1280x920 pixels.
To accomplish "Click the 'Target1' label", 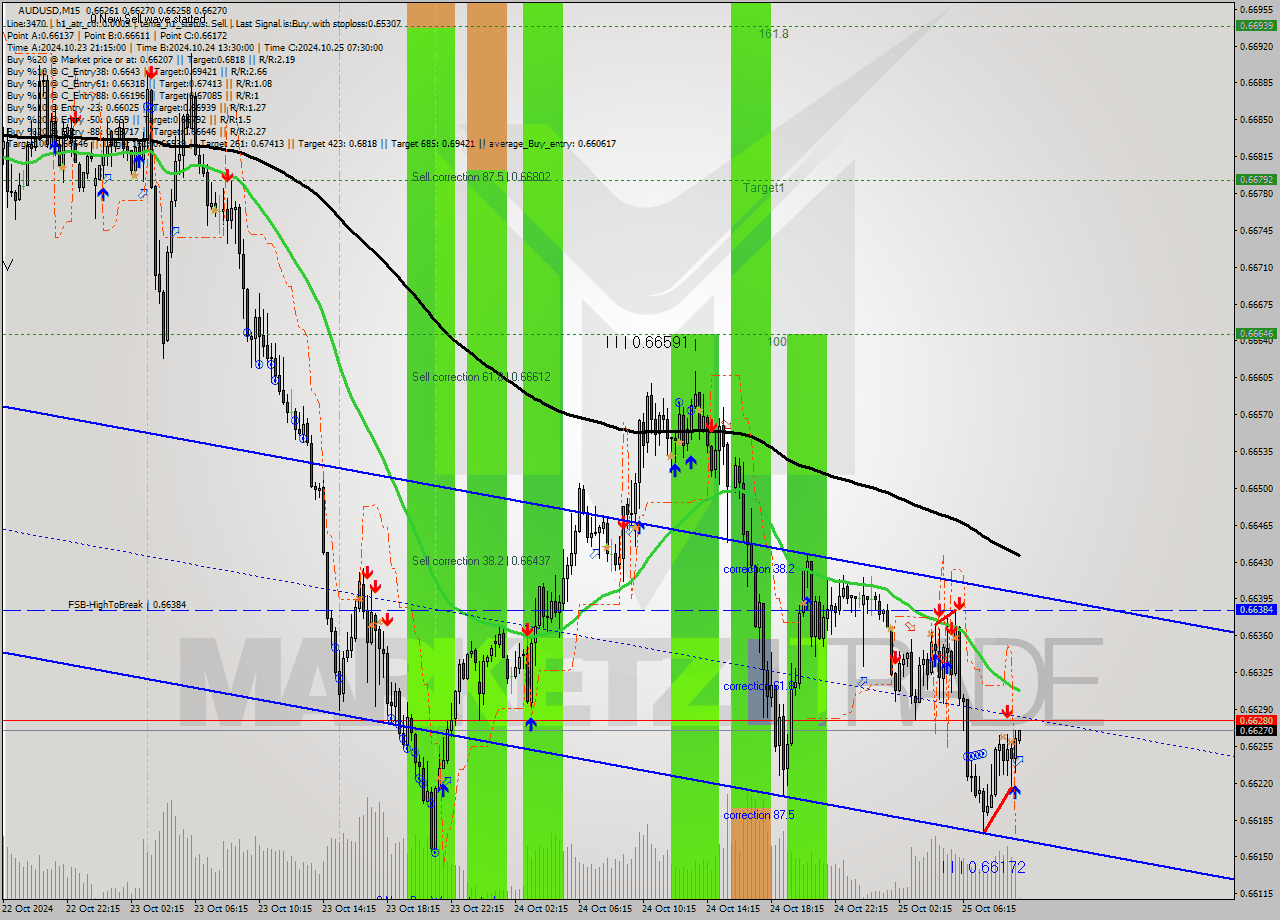I will pyautogui.click(x=763, y=187).
